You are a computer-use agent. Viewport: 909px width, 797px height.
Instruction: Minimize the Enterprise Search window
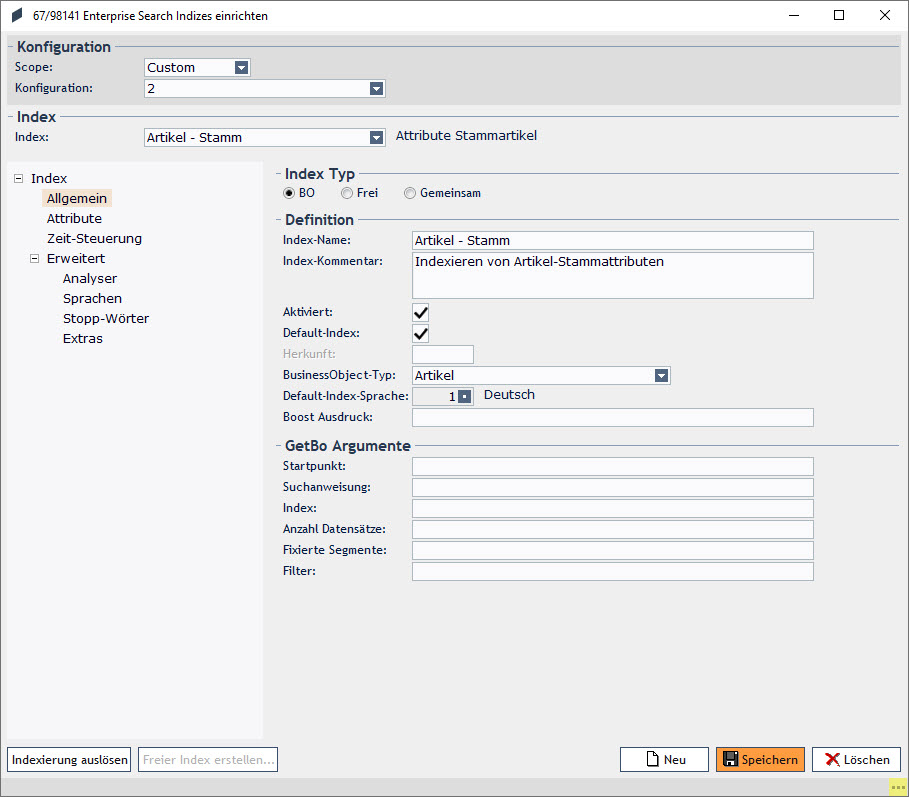click(794, 15)
